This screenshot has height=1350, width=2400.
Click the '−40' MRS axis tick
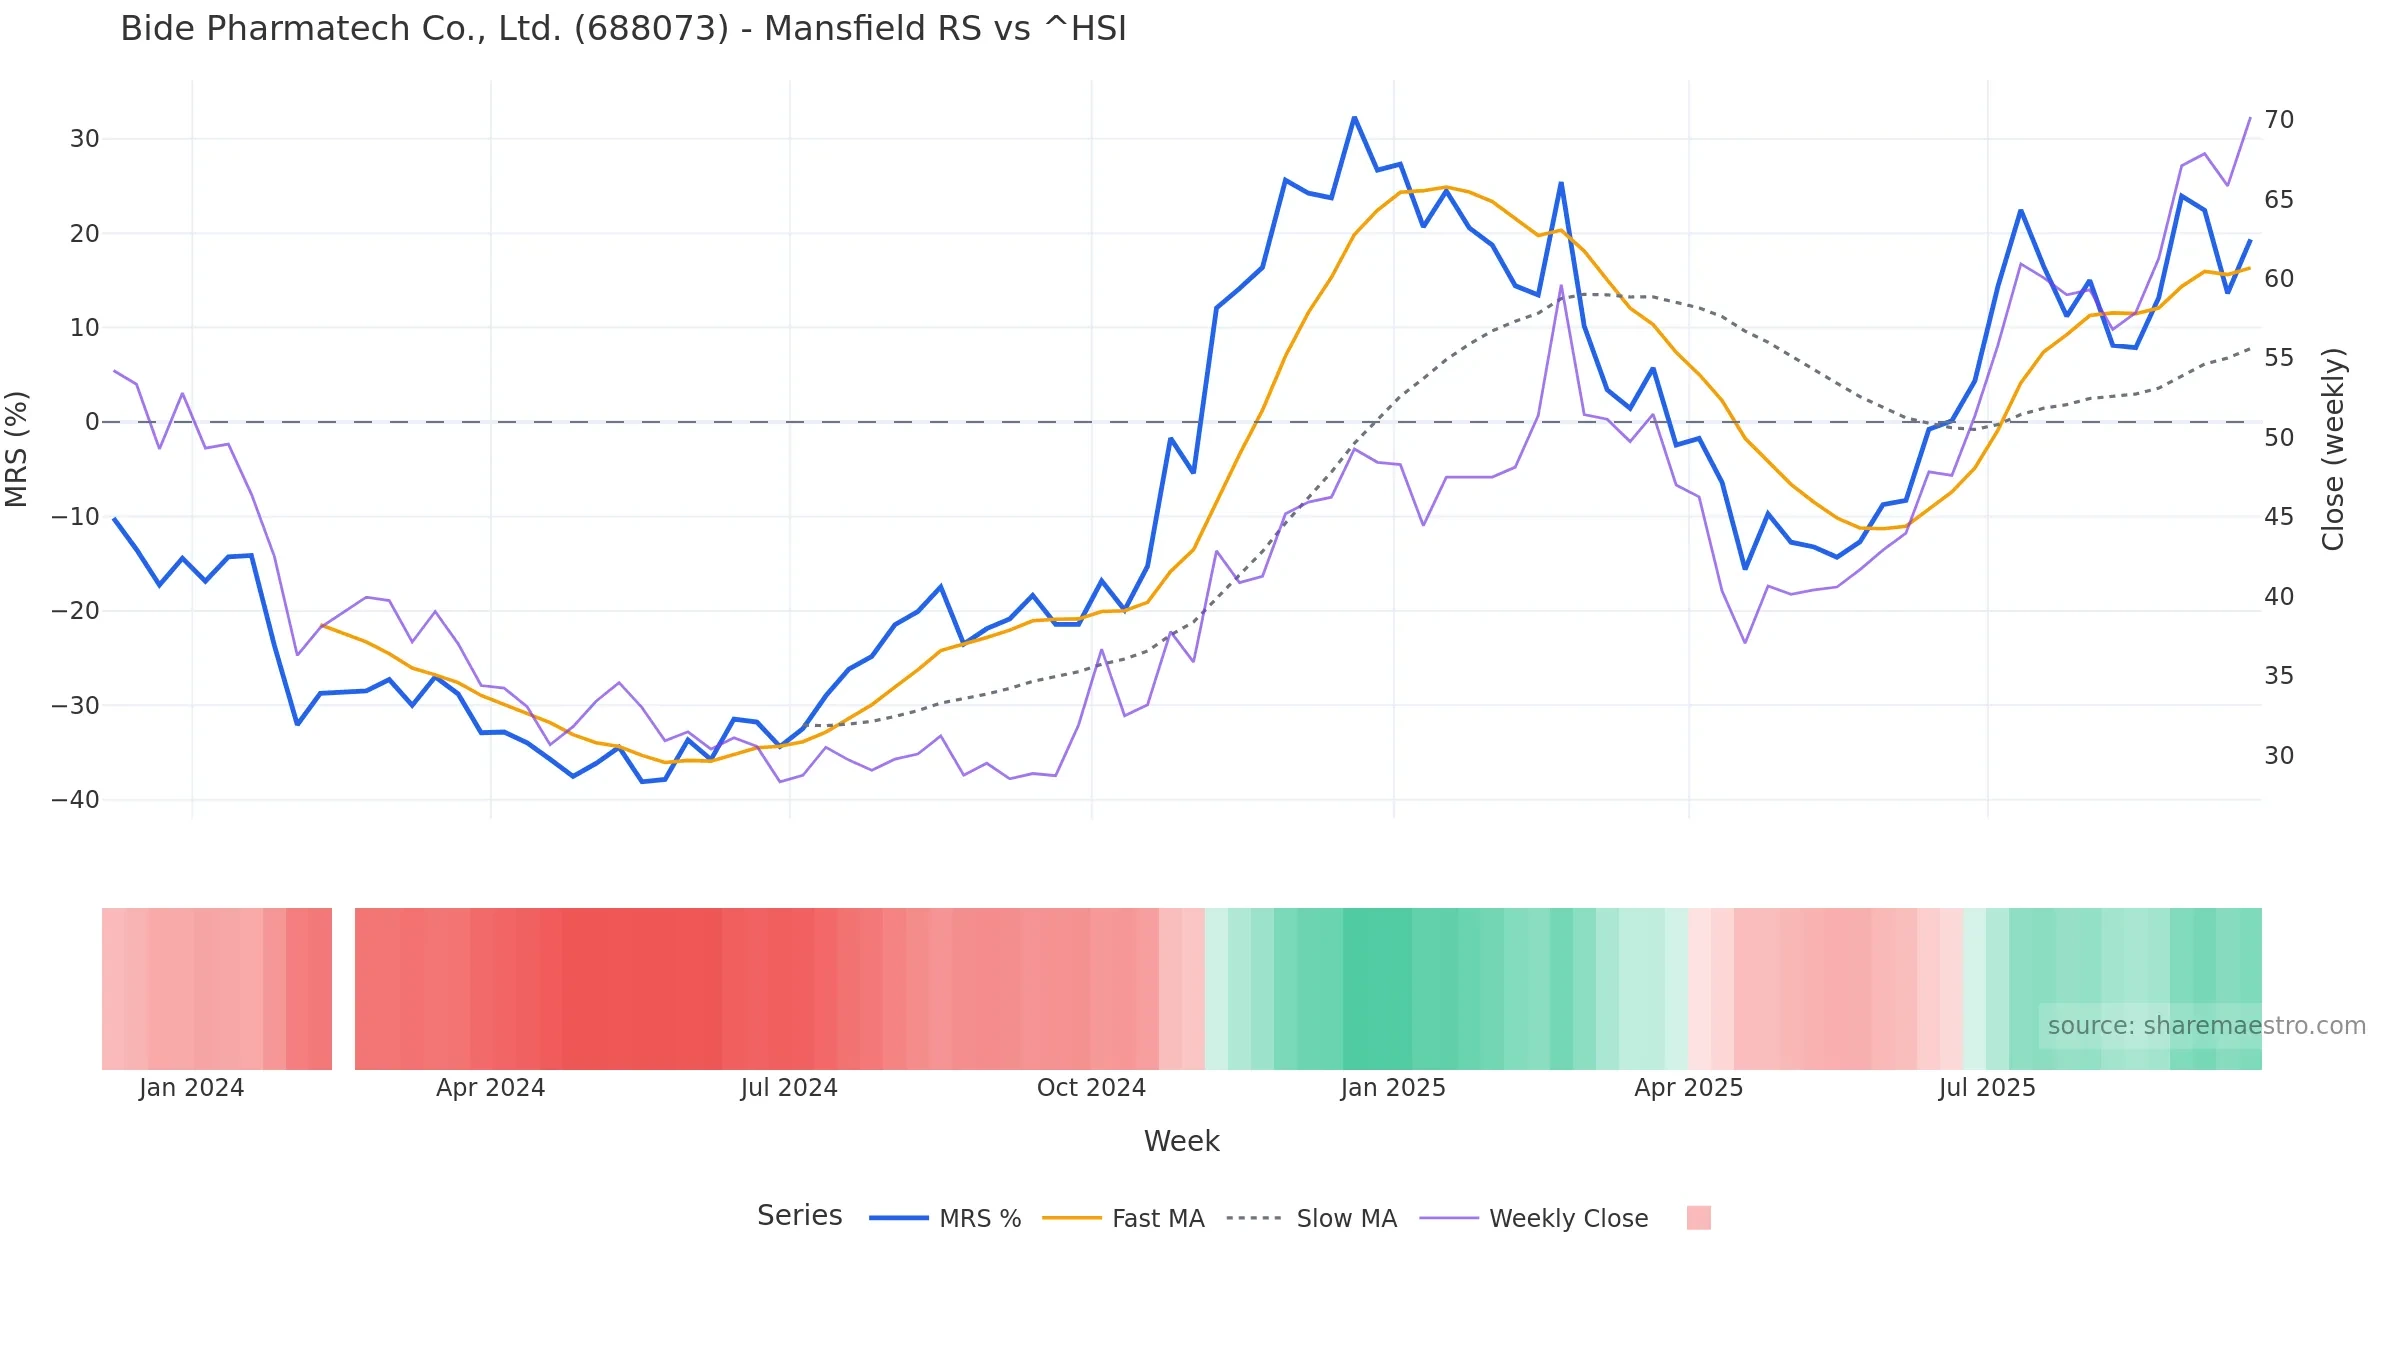[76, 800]
